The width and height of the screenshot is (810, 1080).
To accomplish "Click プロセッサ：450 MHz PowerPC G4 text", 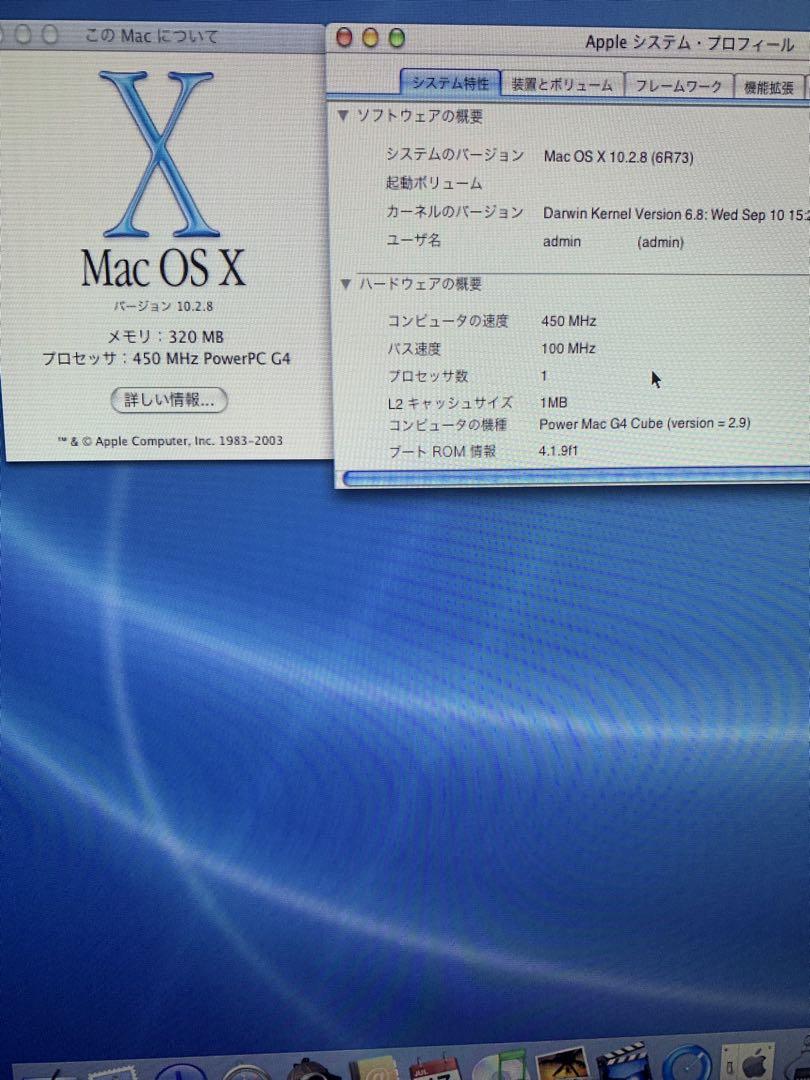I will pos(166,359).
